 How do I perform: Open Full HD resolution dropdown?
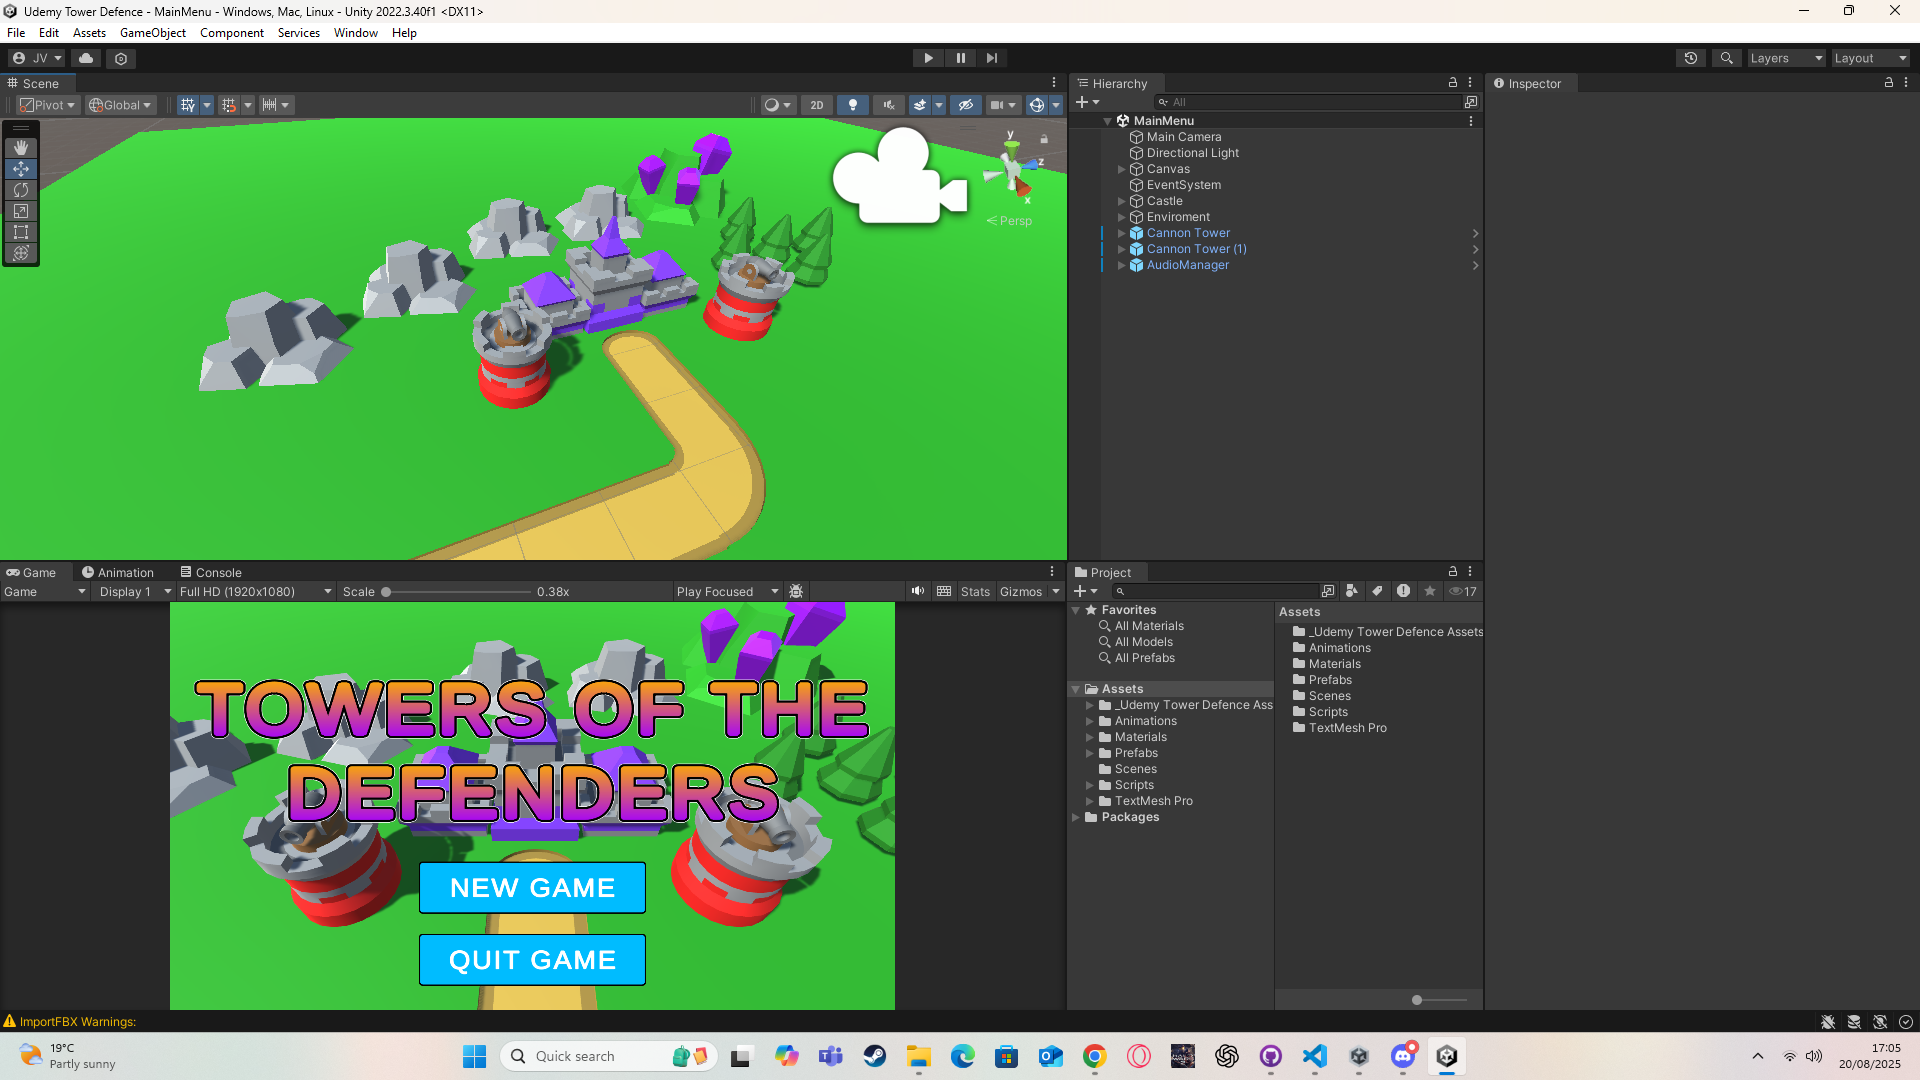click(255, 591)
